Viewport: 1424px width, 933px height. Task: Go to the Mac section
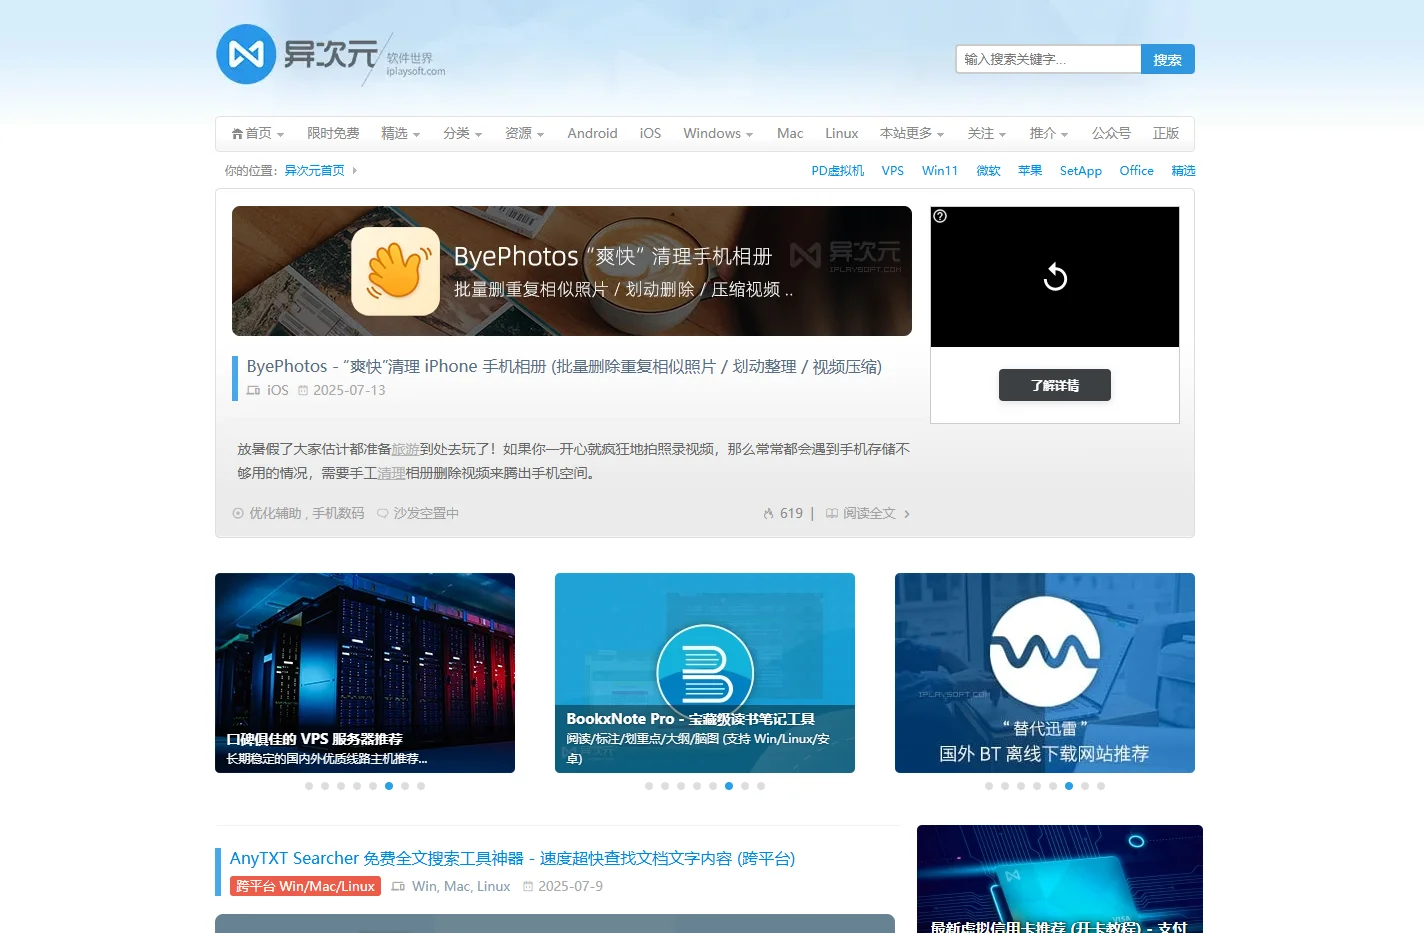pyautogui.click(x=790, y=133)
